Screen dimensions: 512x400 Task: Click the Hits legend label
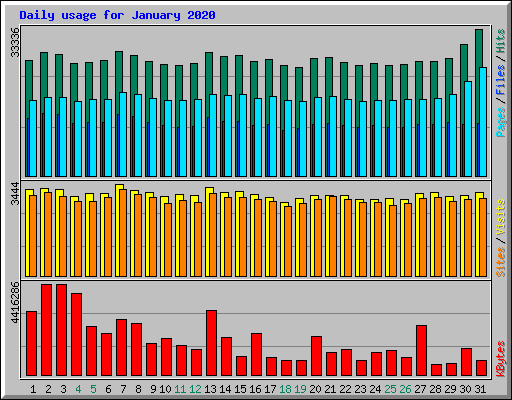tap(500, 41)
